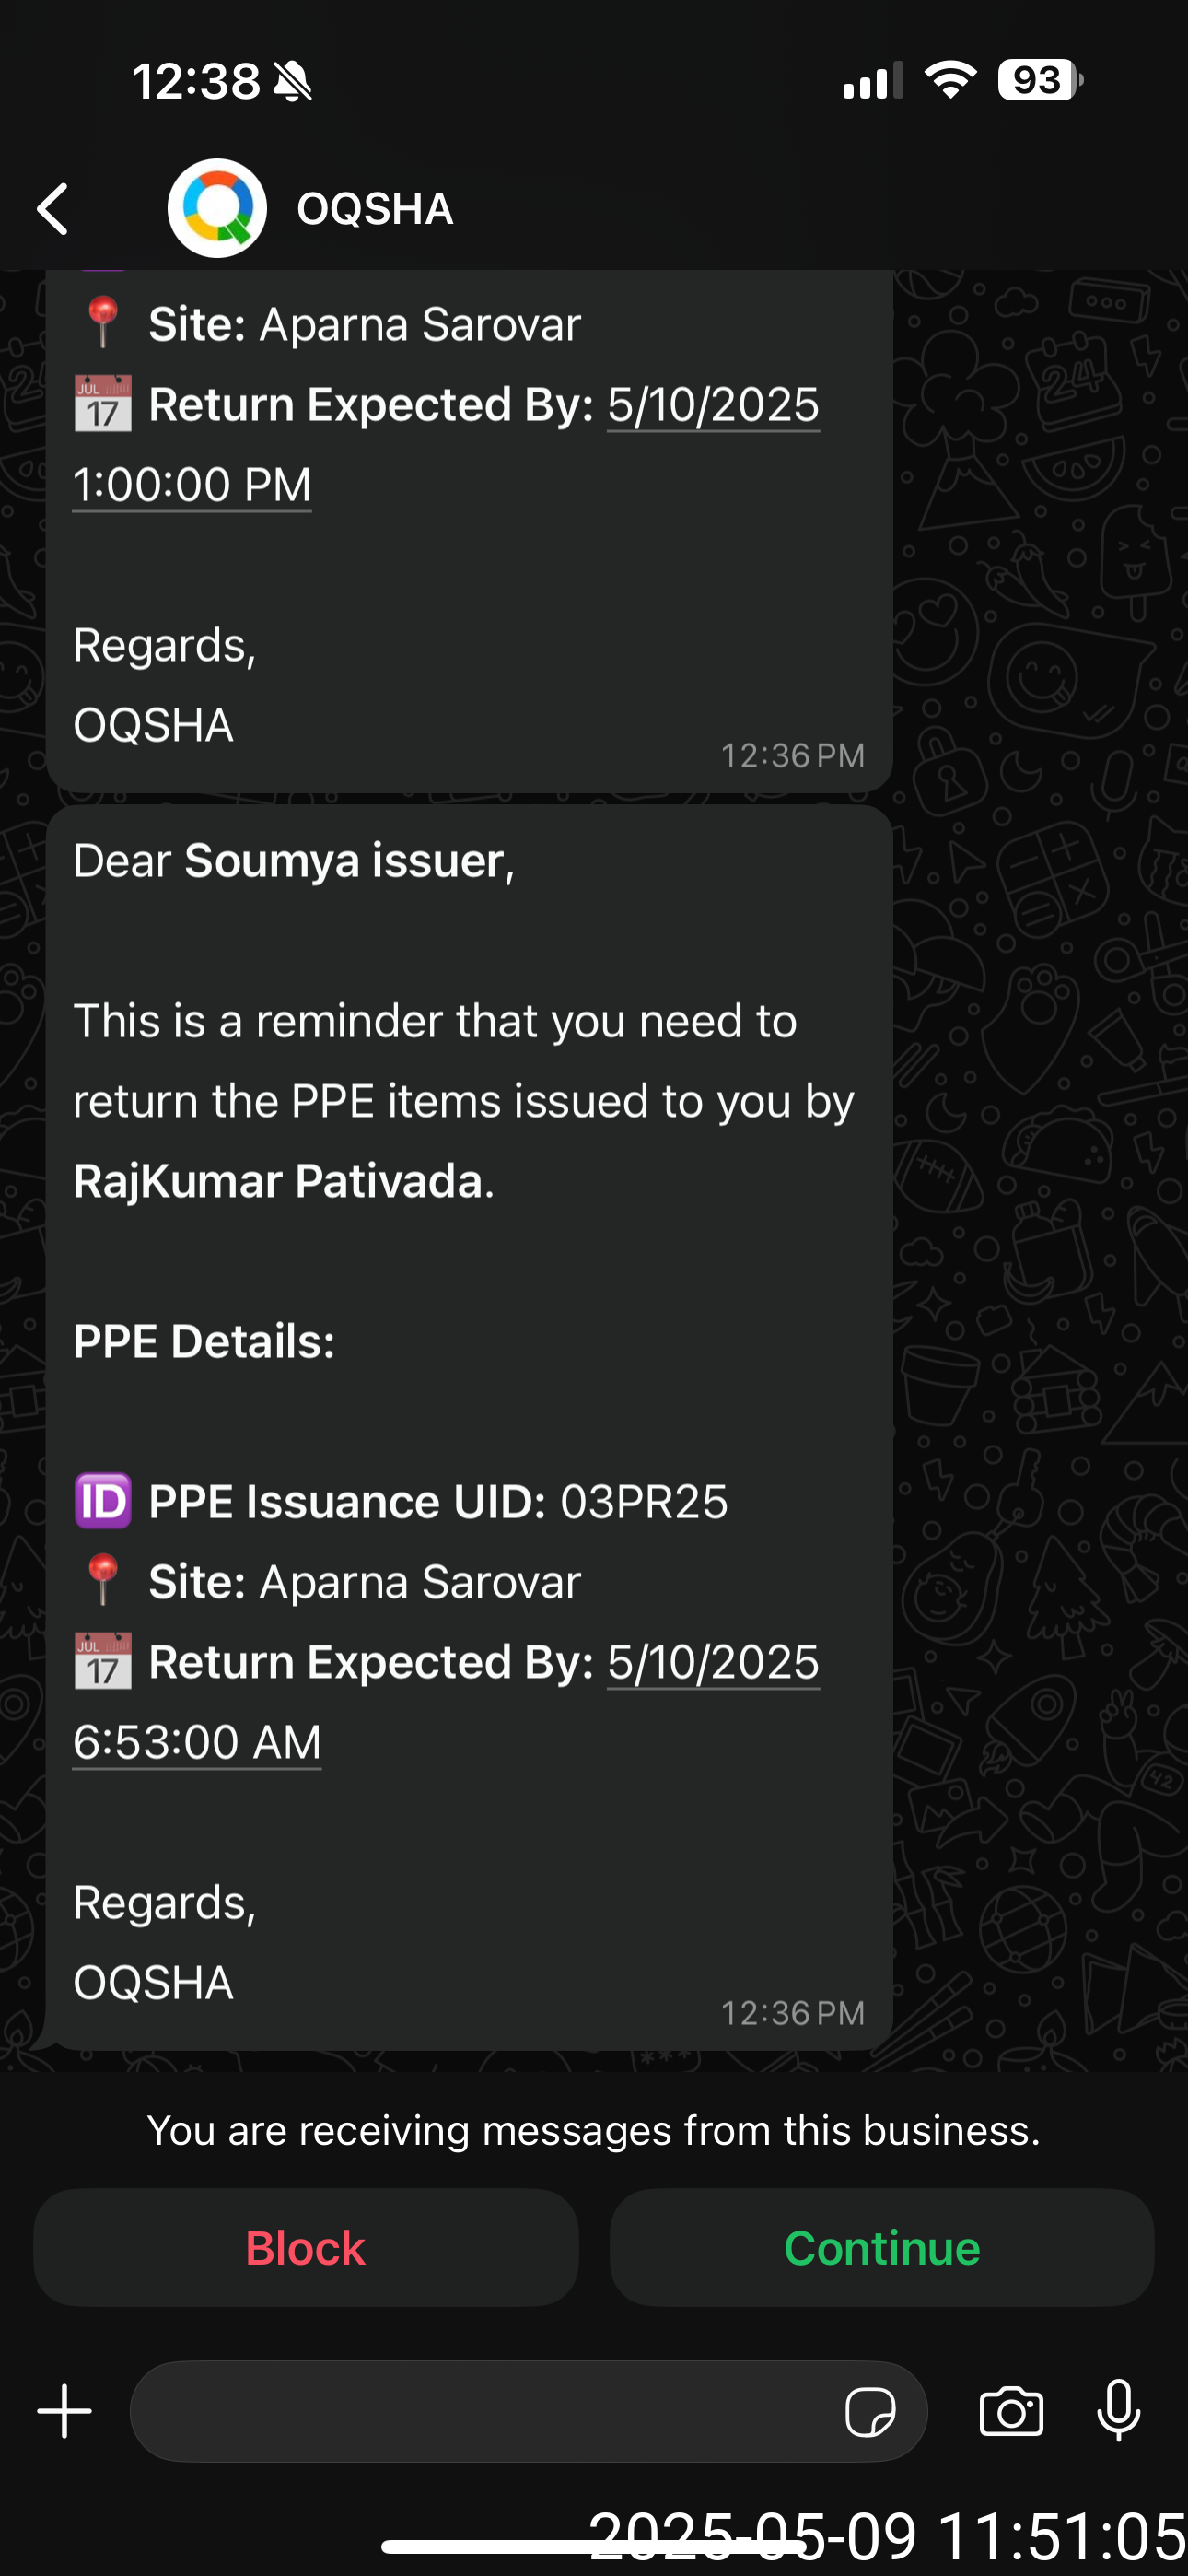
Task: Block this business
Action: (306, 2248)
